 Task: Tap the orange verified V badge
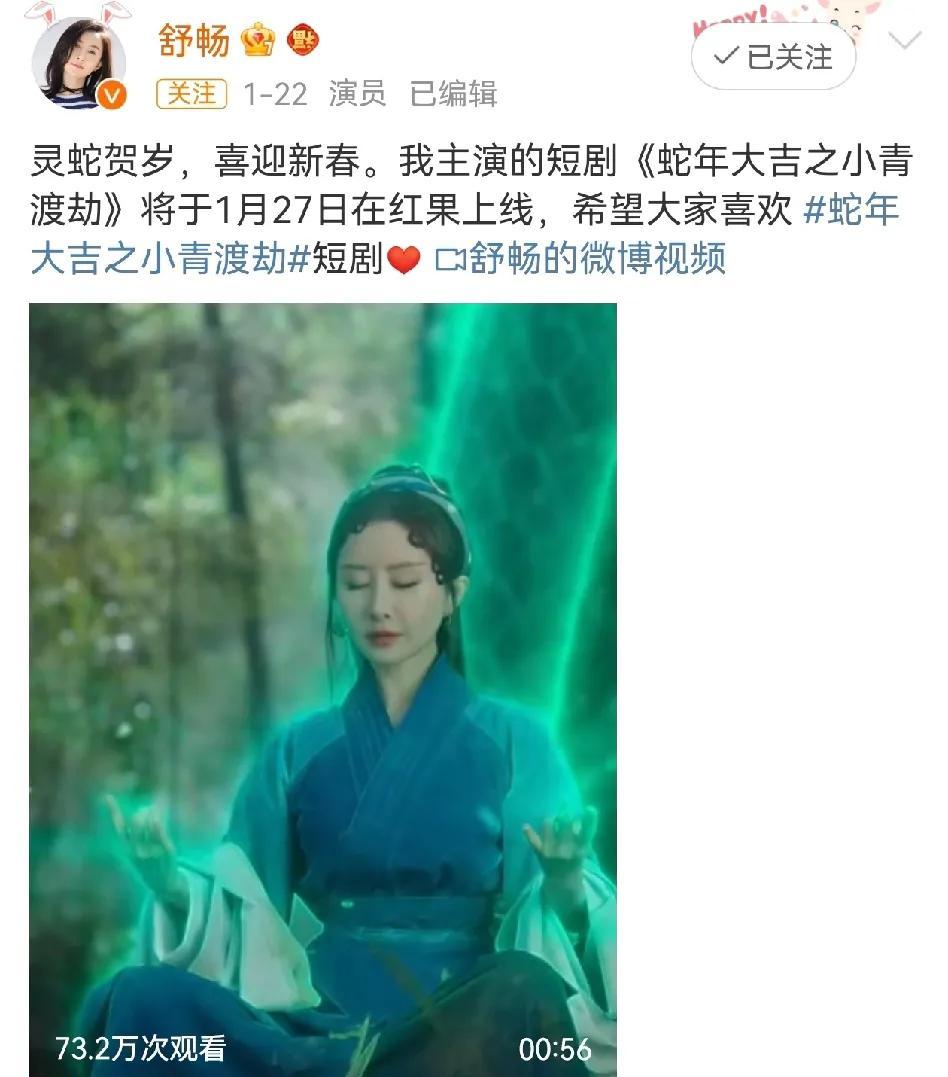click(112, 95)
